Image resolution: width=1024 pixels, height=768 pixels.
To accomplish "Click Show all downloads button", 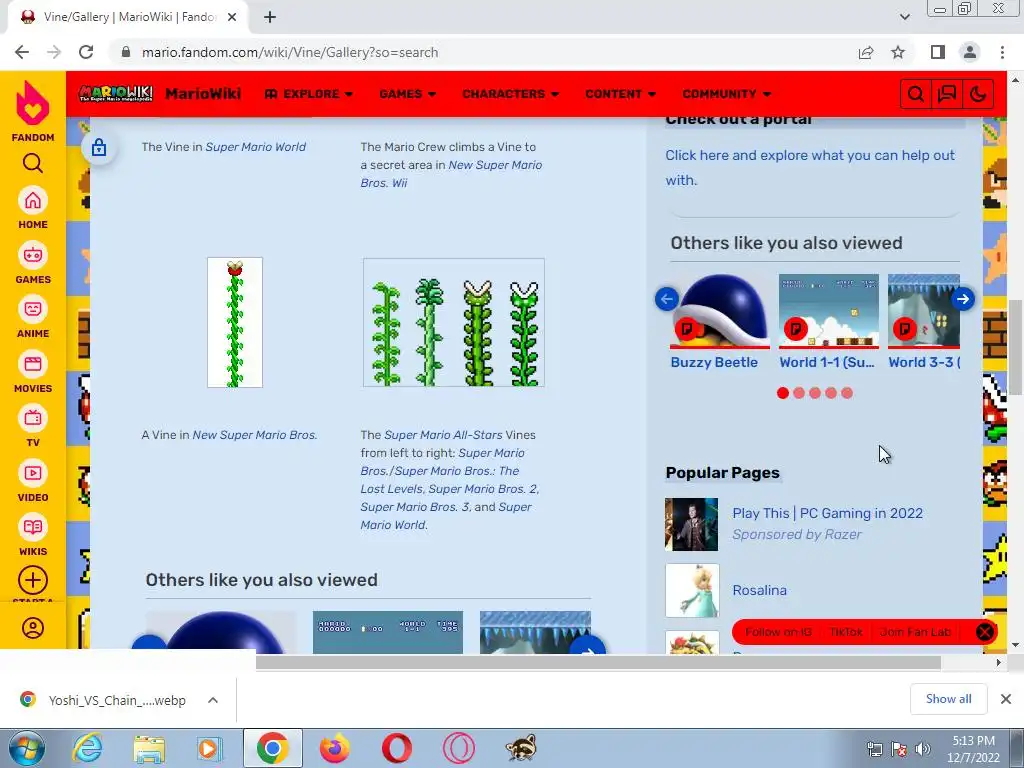I will (x=948, y=699).
